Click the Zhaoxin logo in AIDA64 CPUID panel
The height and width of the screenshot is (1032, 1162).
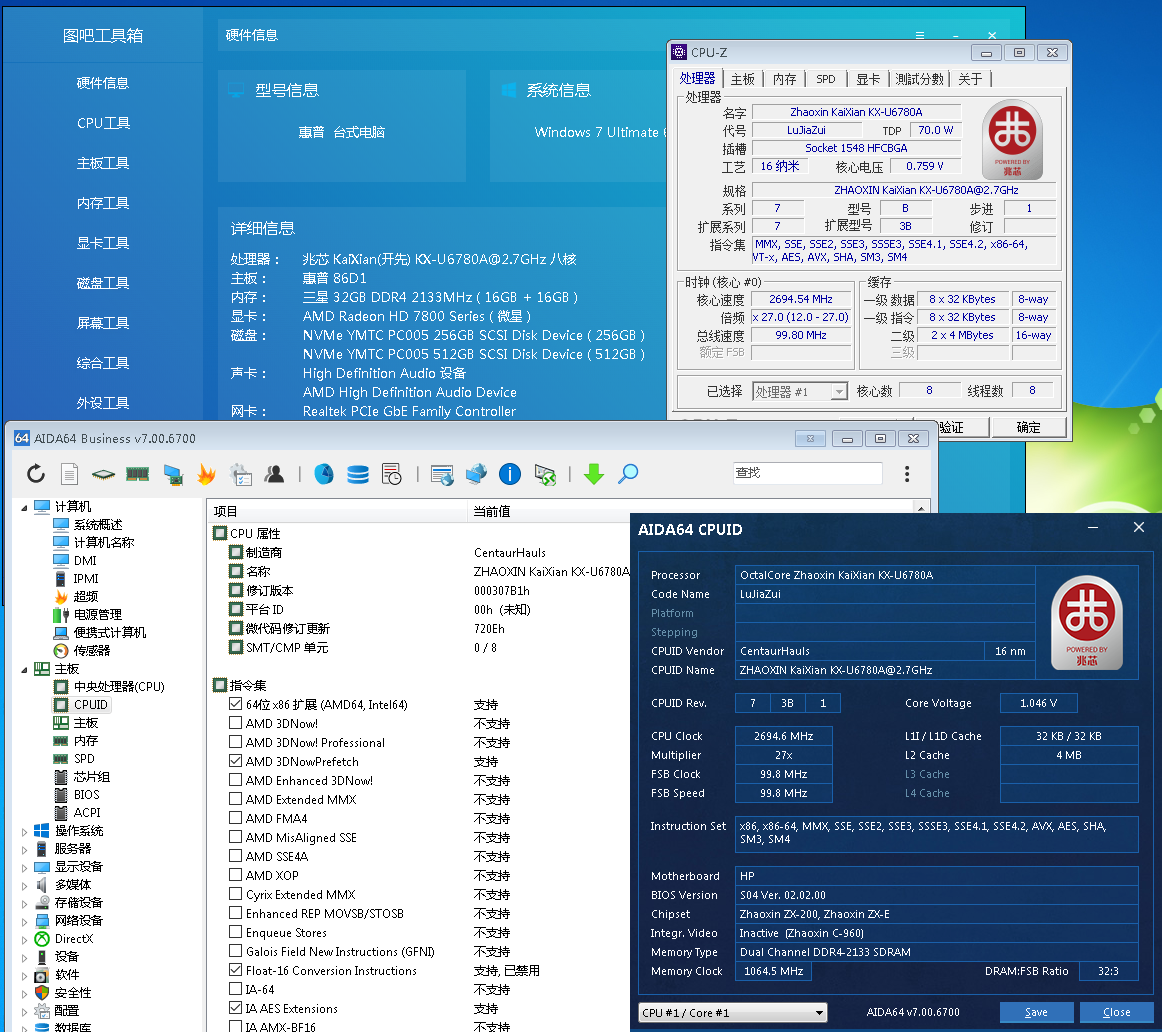tap(1086, 623)
